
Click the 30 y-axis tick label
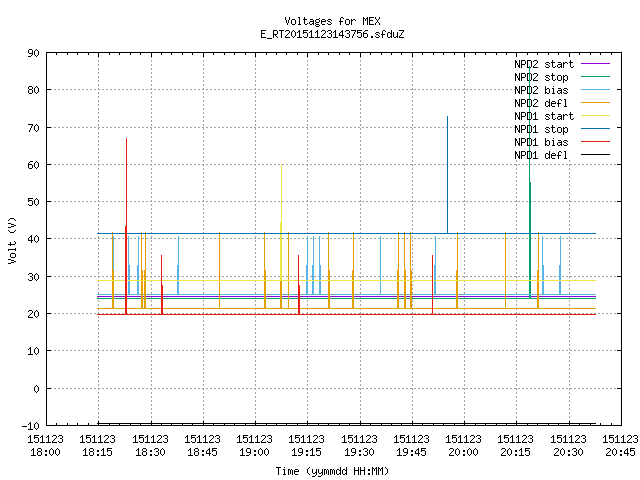tap(33, 277)
